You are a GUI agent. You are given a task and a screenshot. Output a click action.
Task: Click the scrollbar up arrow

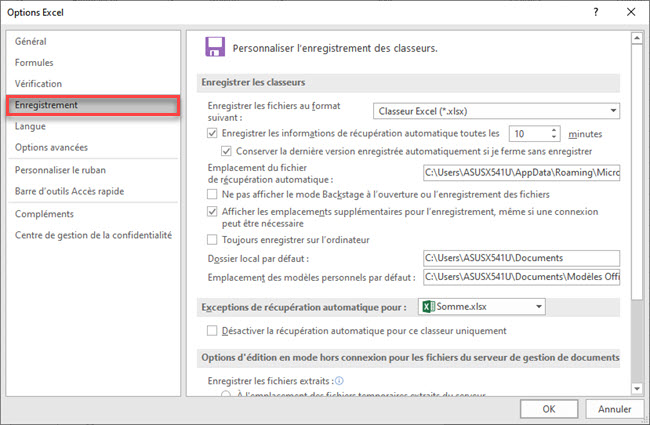[637, 38]
